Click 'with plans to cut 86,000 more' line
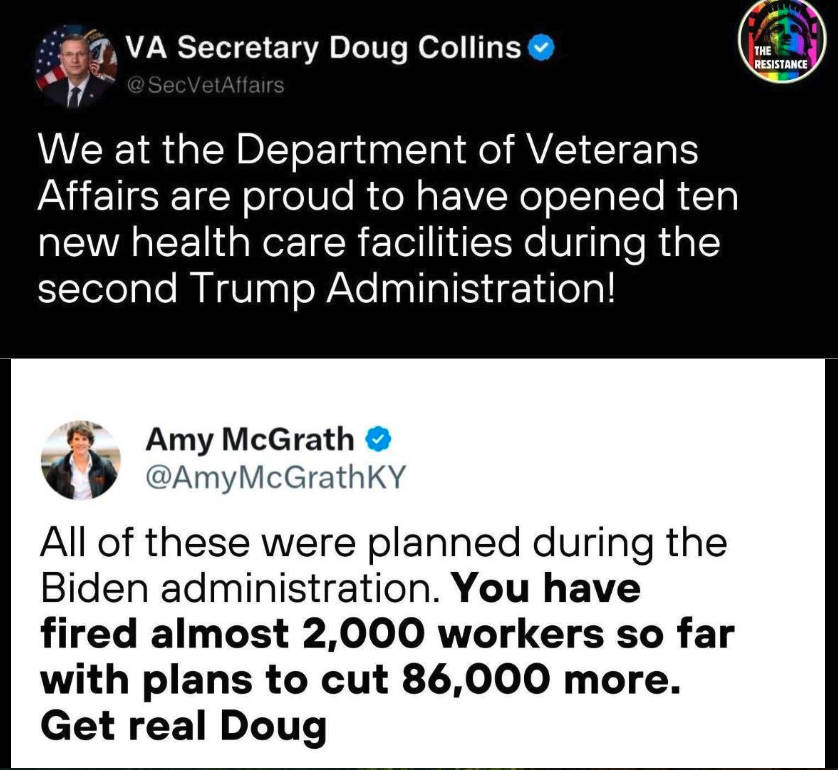838x770 pixels. click(x=361, y=681)
